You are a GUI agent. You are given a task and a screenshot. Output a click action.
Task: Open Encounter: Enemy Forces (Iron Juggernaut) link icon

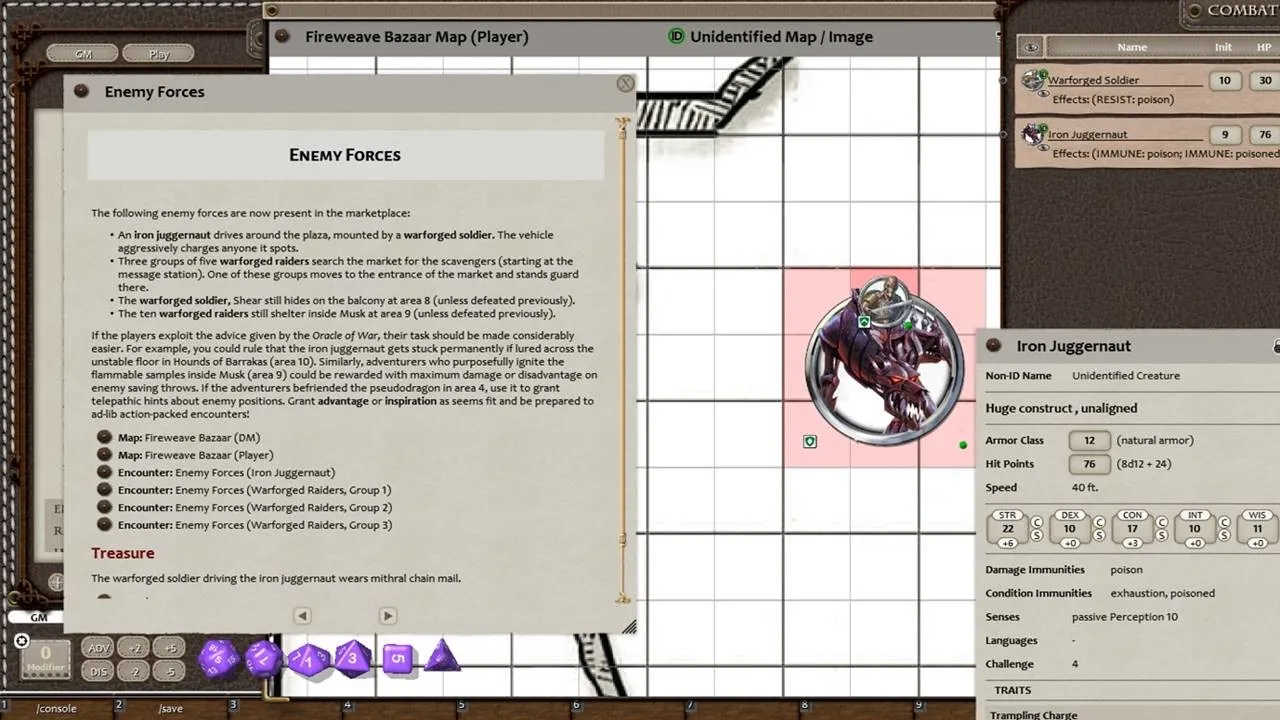(x=104, y=472)
